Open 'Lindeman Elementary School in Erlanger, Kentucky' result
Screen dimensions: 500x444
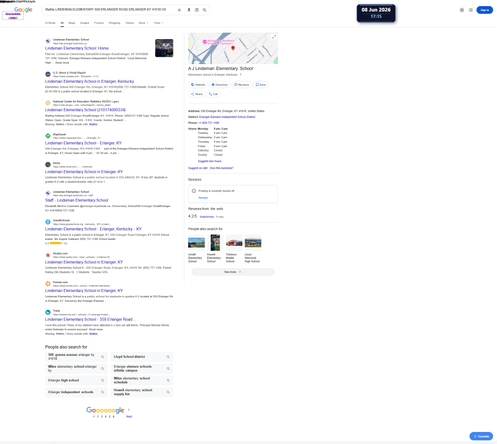click(89, 81)
